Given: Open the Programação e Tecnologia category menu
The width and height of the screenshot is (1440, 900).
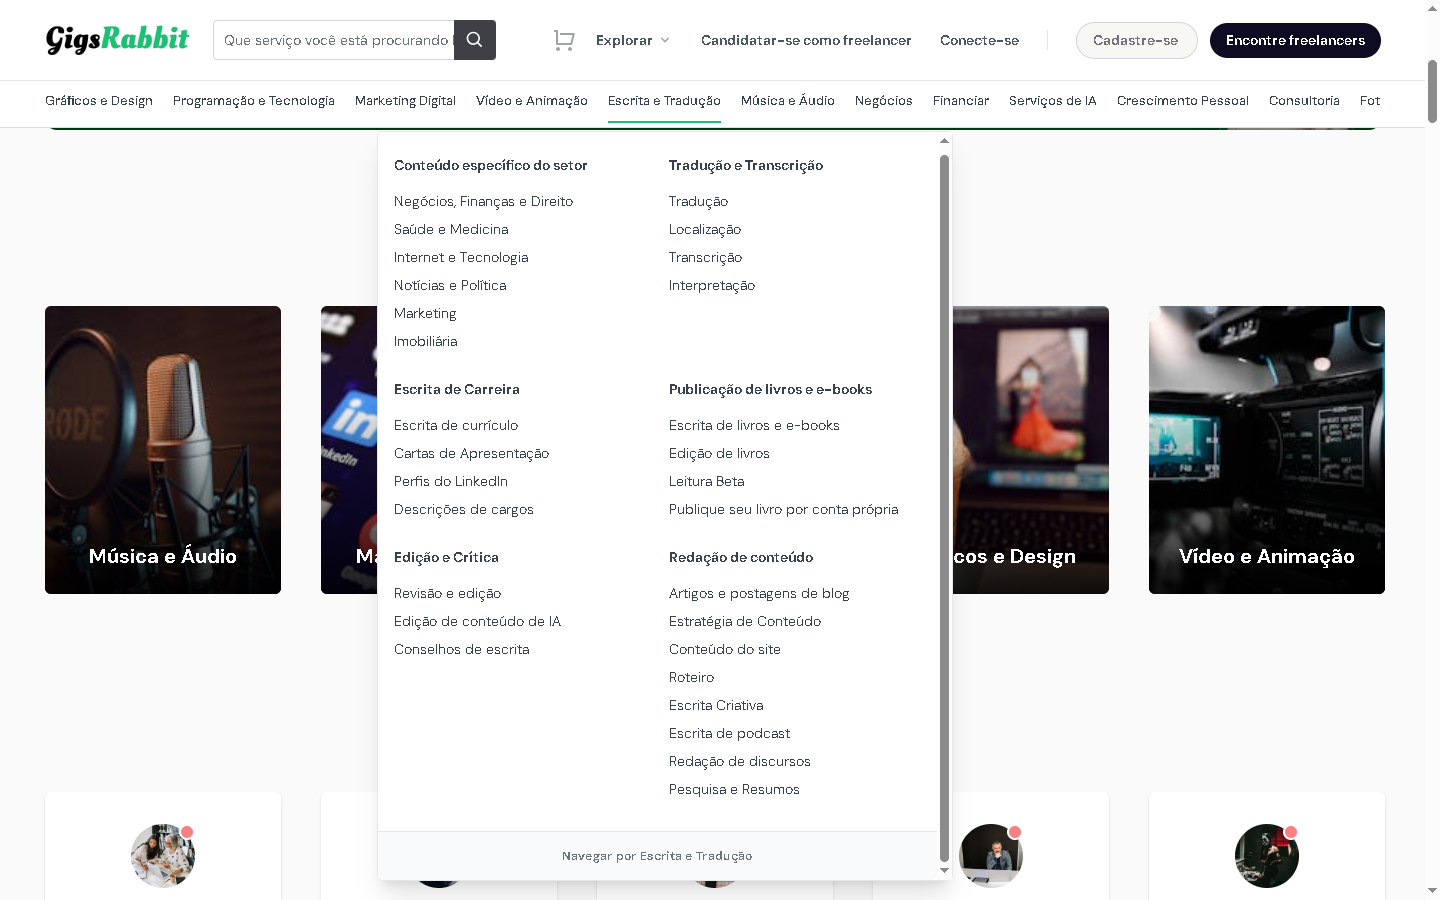Looking at the screenshot, I should 253,101.
